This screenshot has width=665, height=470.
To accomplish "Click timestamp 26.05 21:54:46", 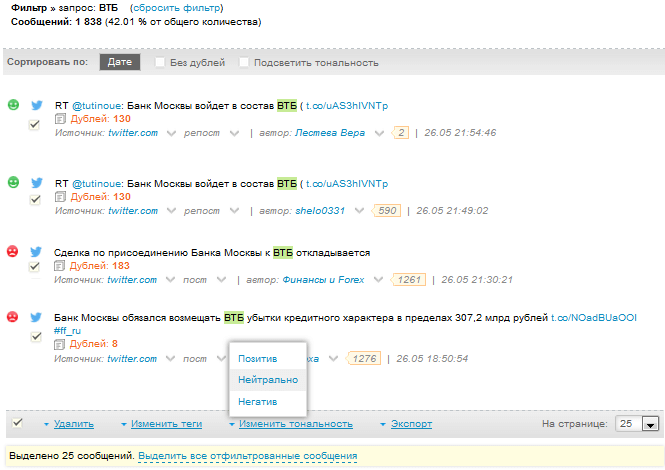I will [x=460, y=133].
